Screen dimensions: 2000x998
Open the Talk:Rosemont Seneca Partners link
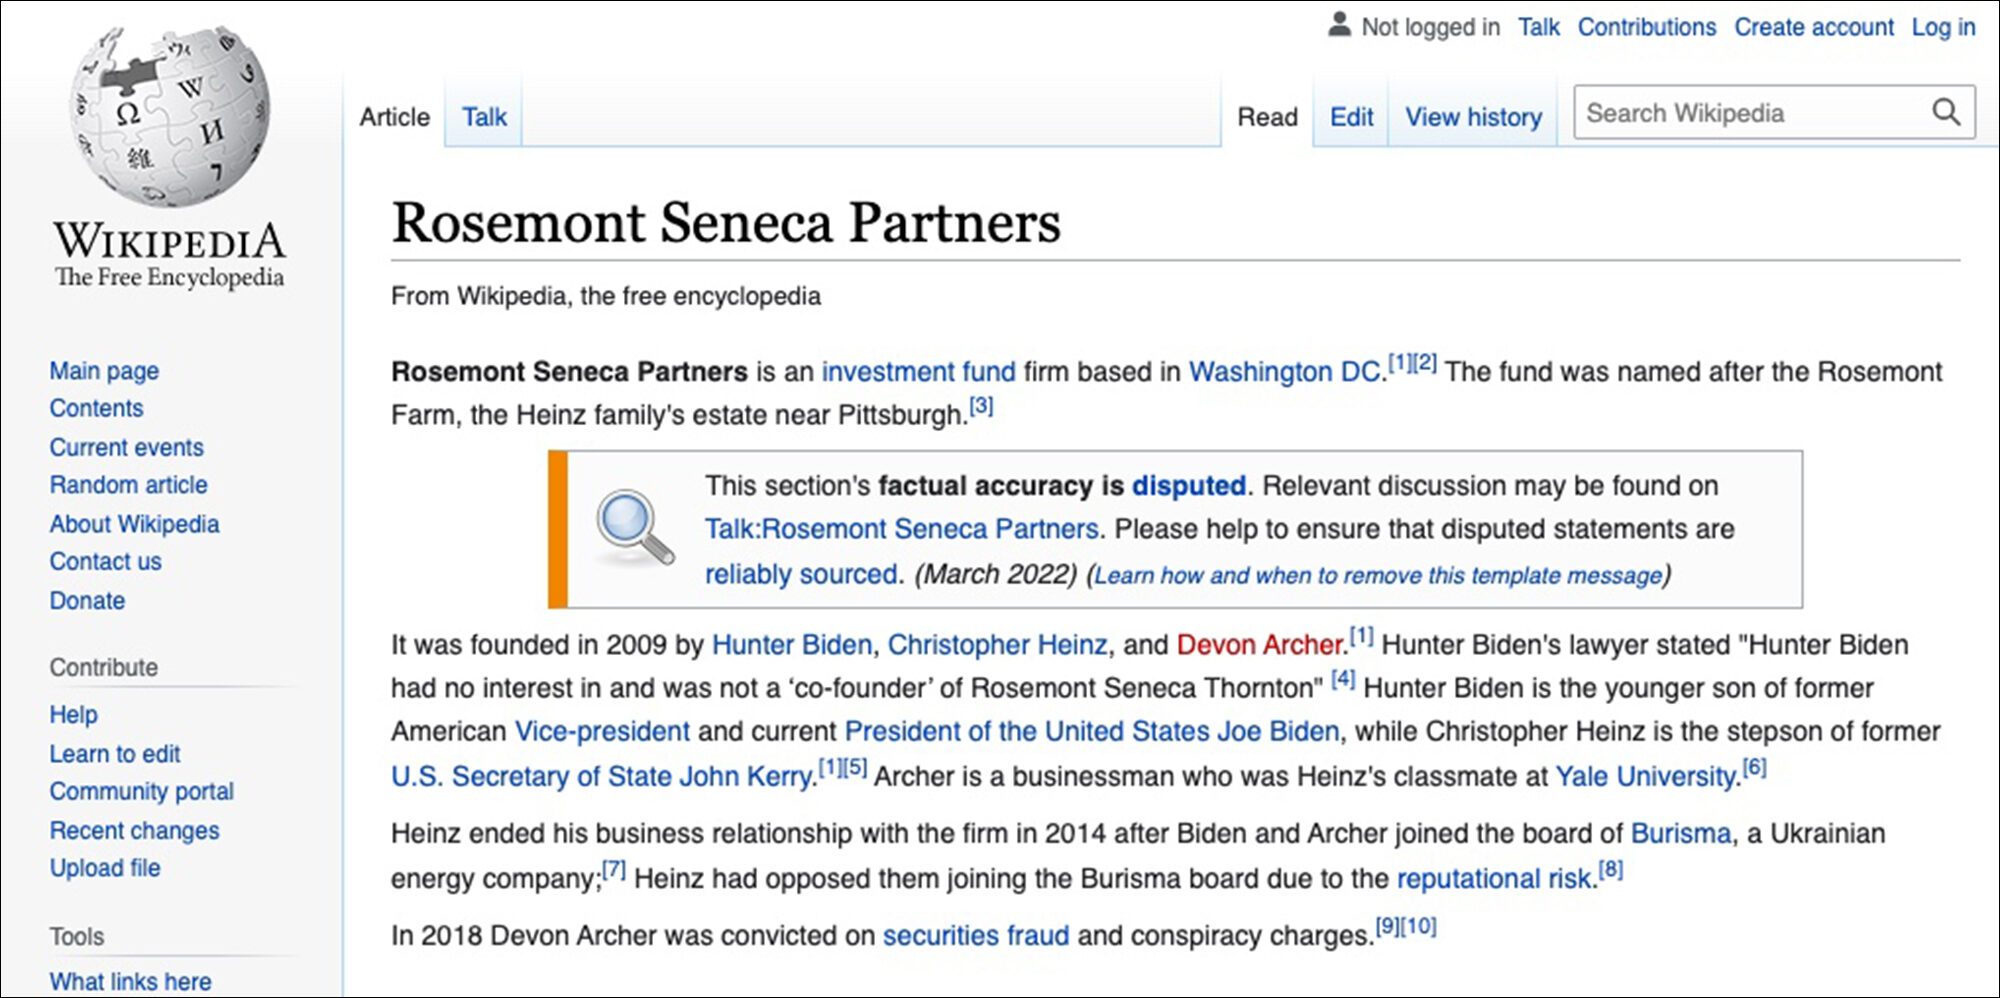click(902, 529)
